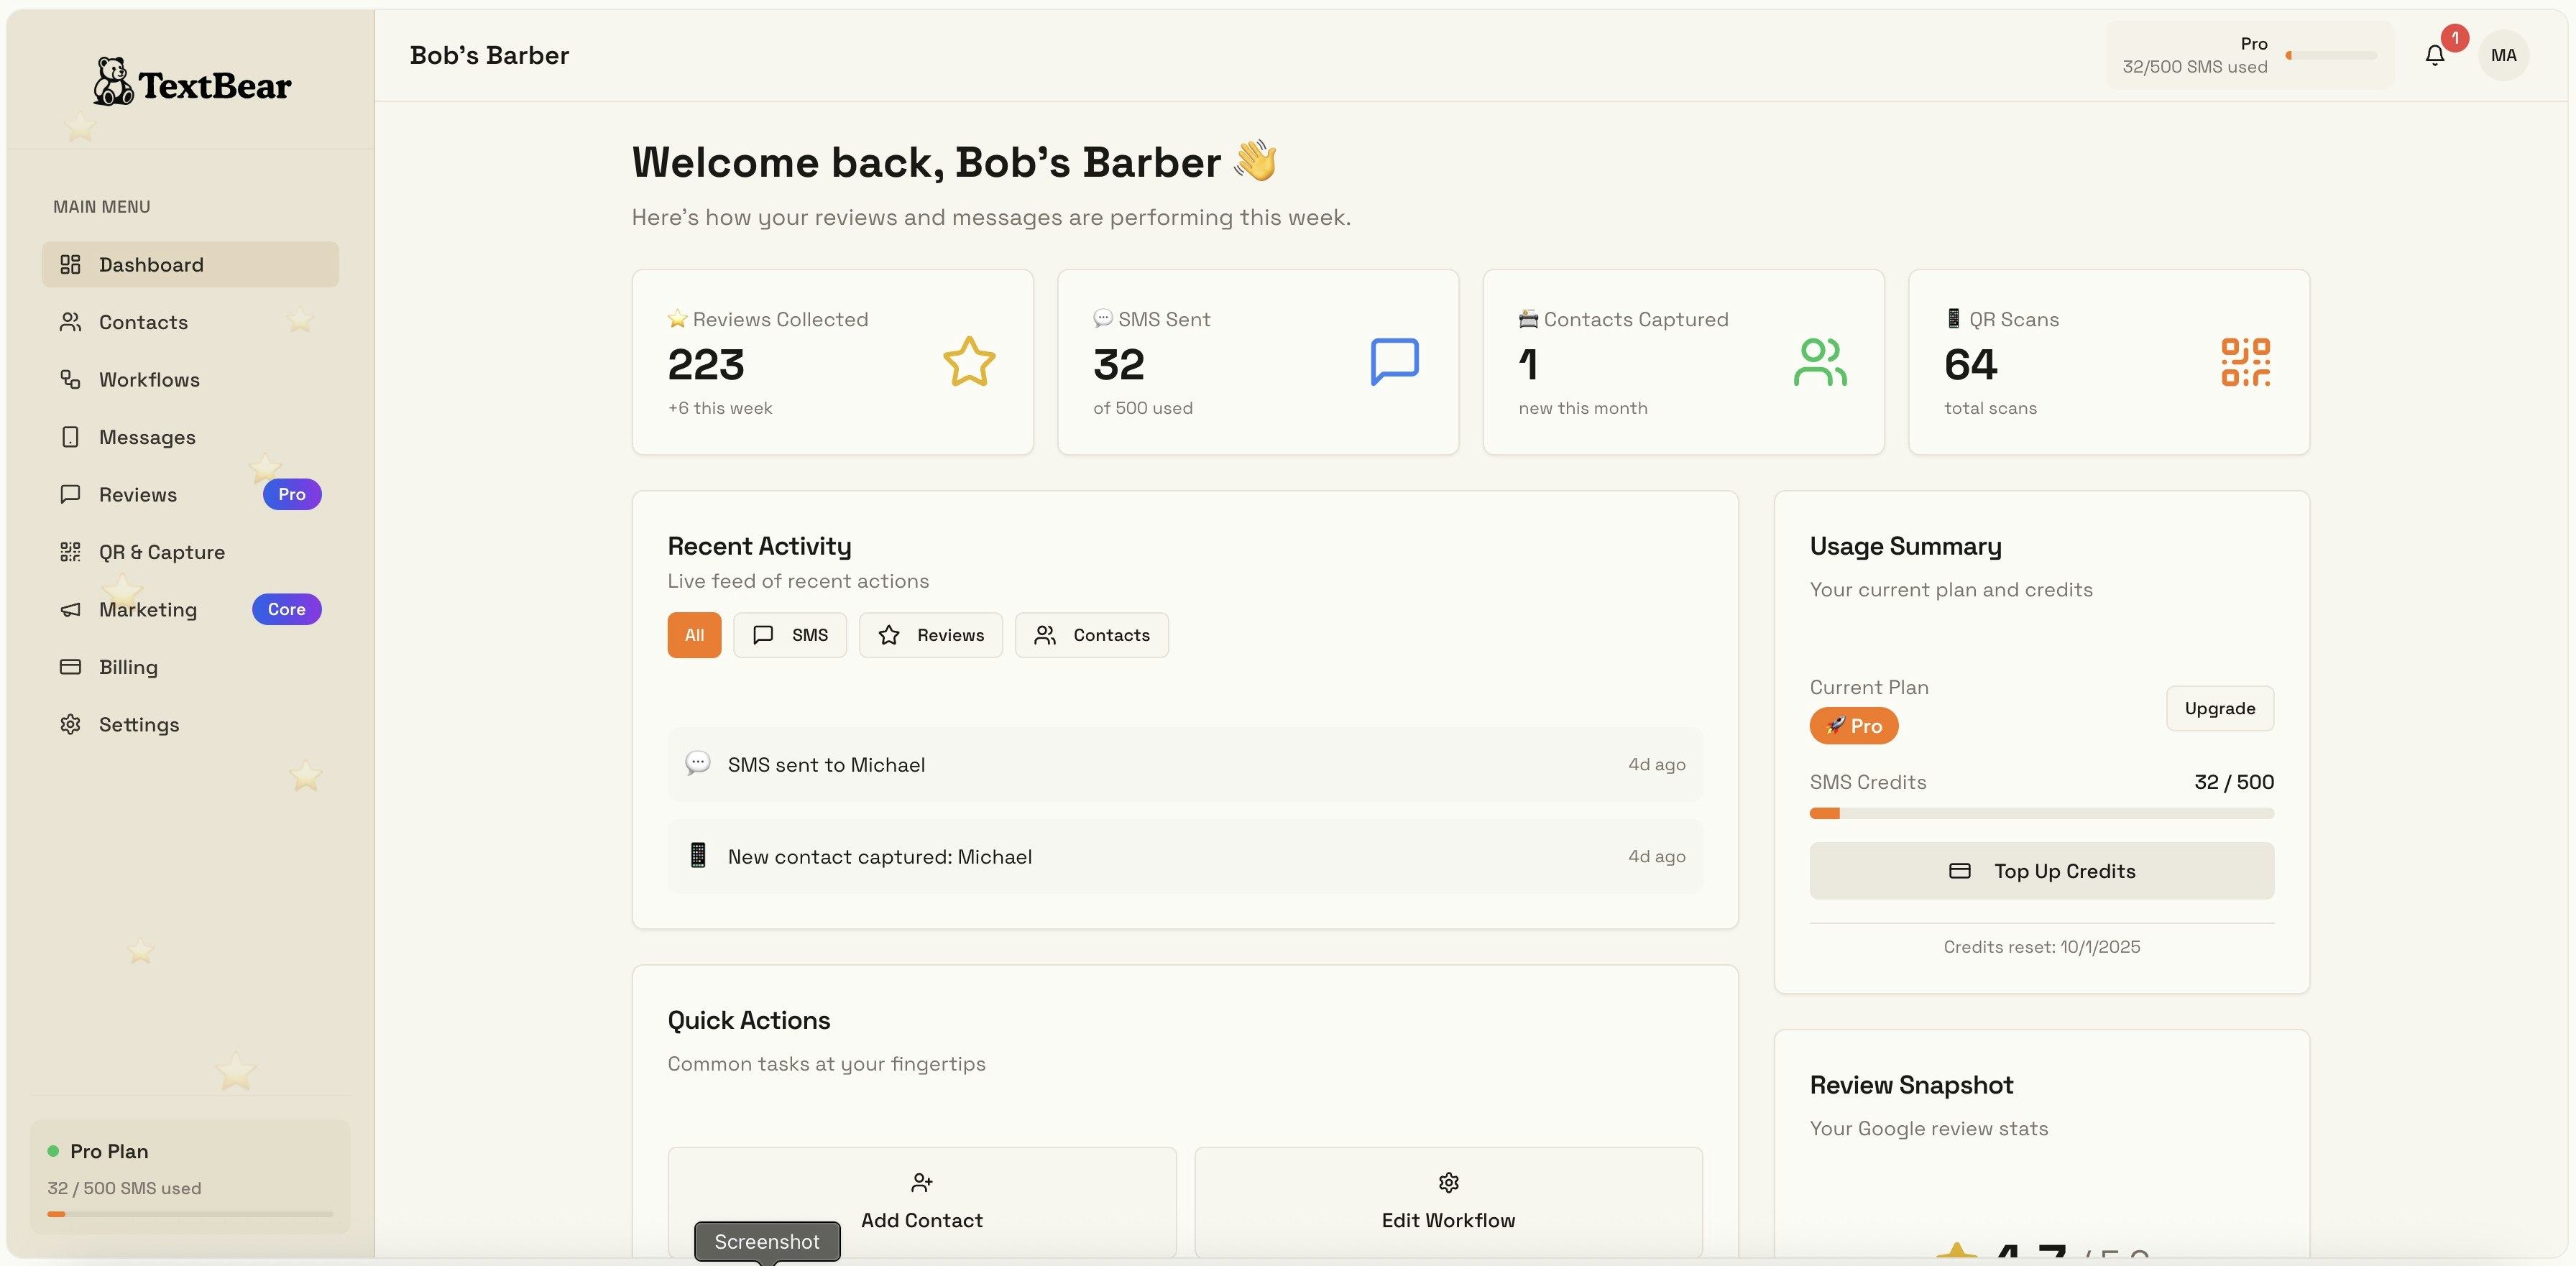Filter recent activity by SMS
Viewport: 2576px width, 1266px height.
pyautogui.click(x=789, y=635)
